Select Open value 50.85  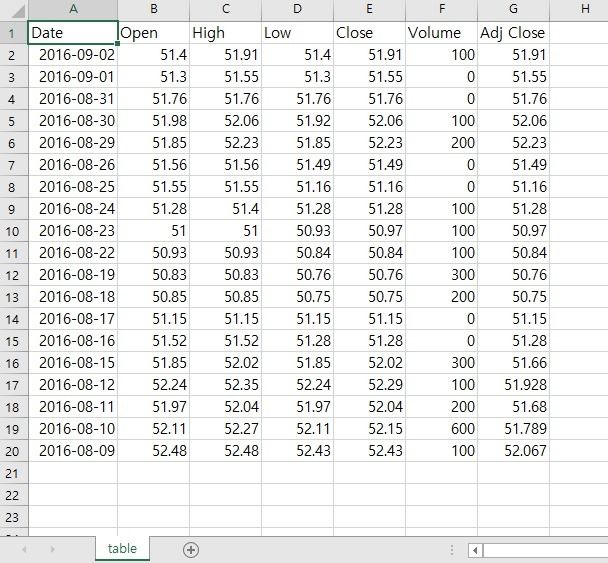(154, 297)
